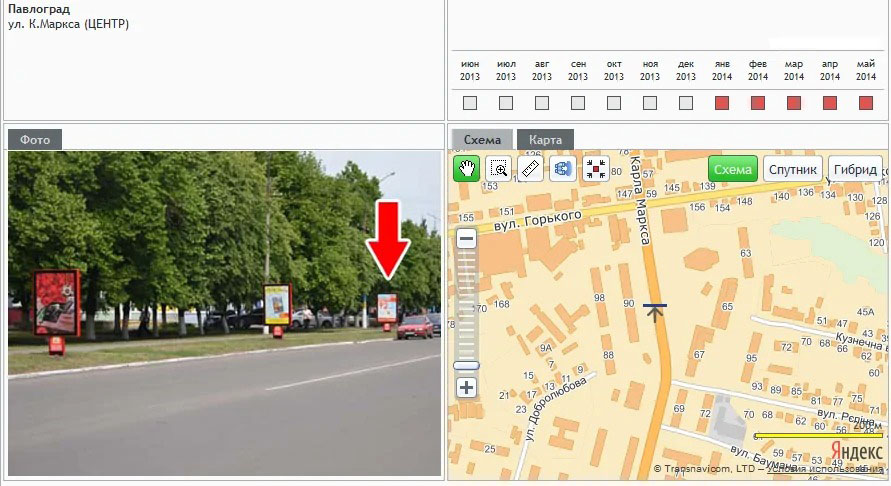The width and height of the screenshot is (891, 486).
Task: Select the hand pan tool on map
Action: (x=467, y=169)
